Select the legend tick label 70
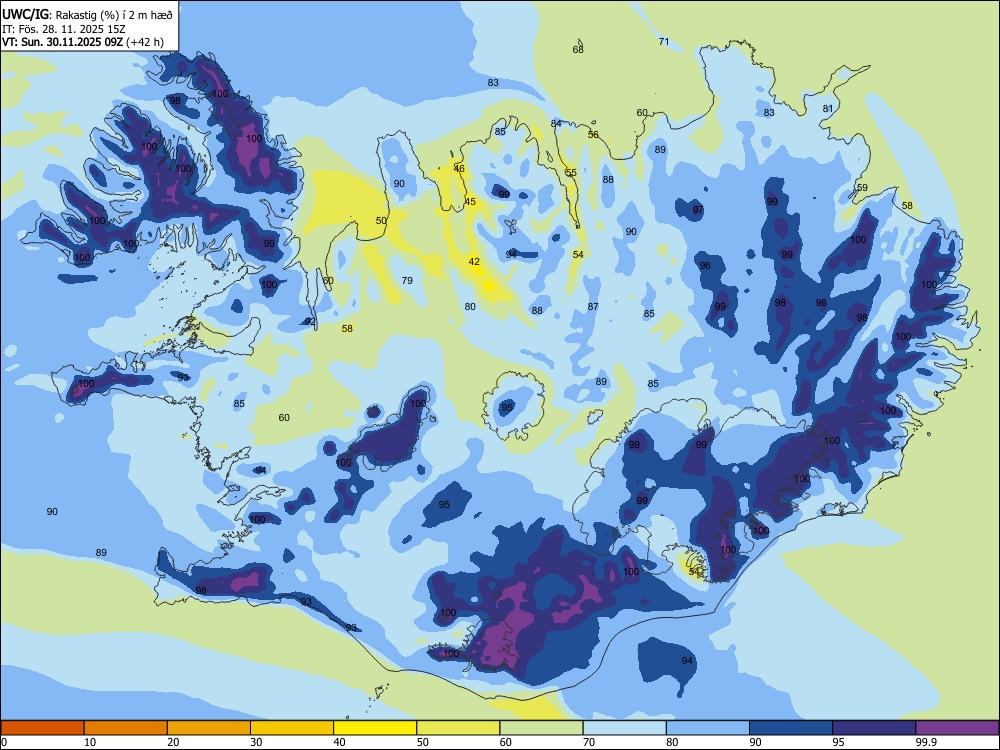Screen dimensions: 1000x750 (x=589, y=742)
